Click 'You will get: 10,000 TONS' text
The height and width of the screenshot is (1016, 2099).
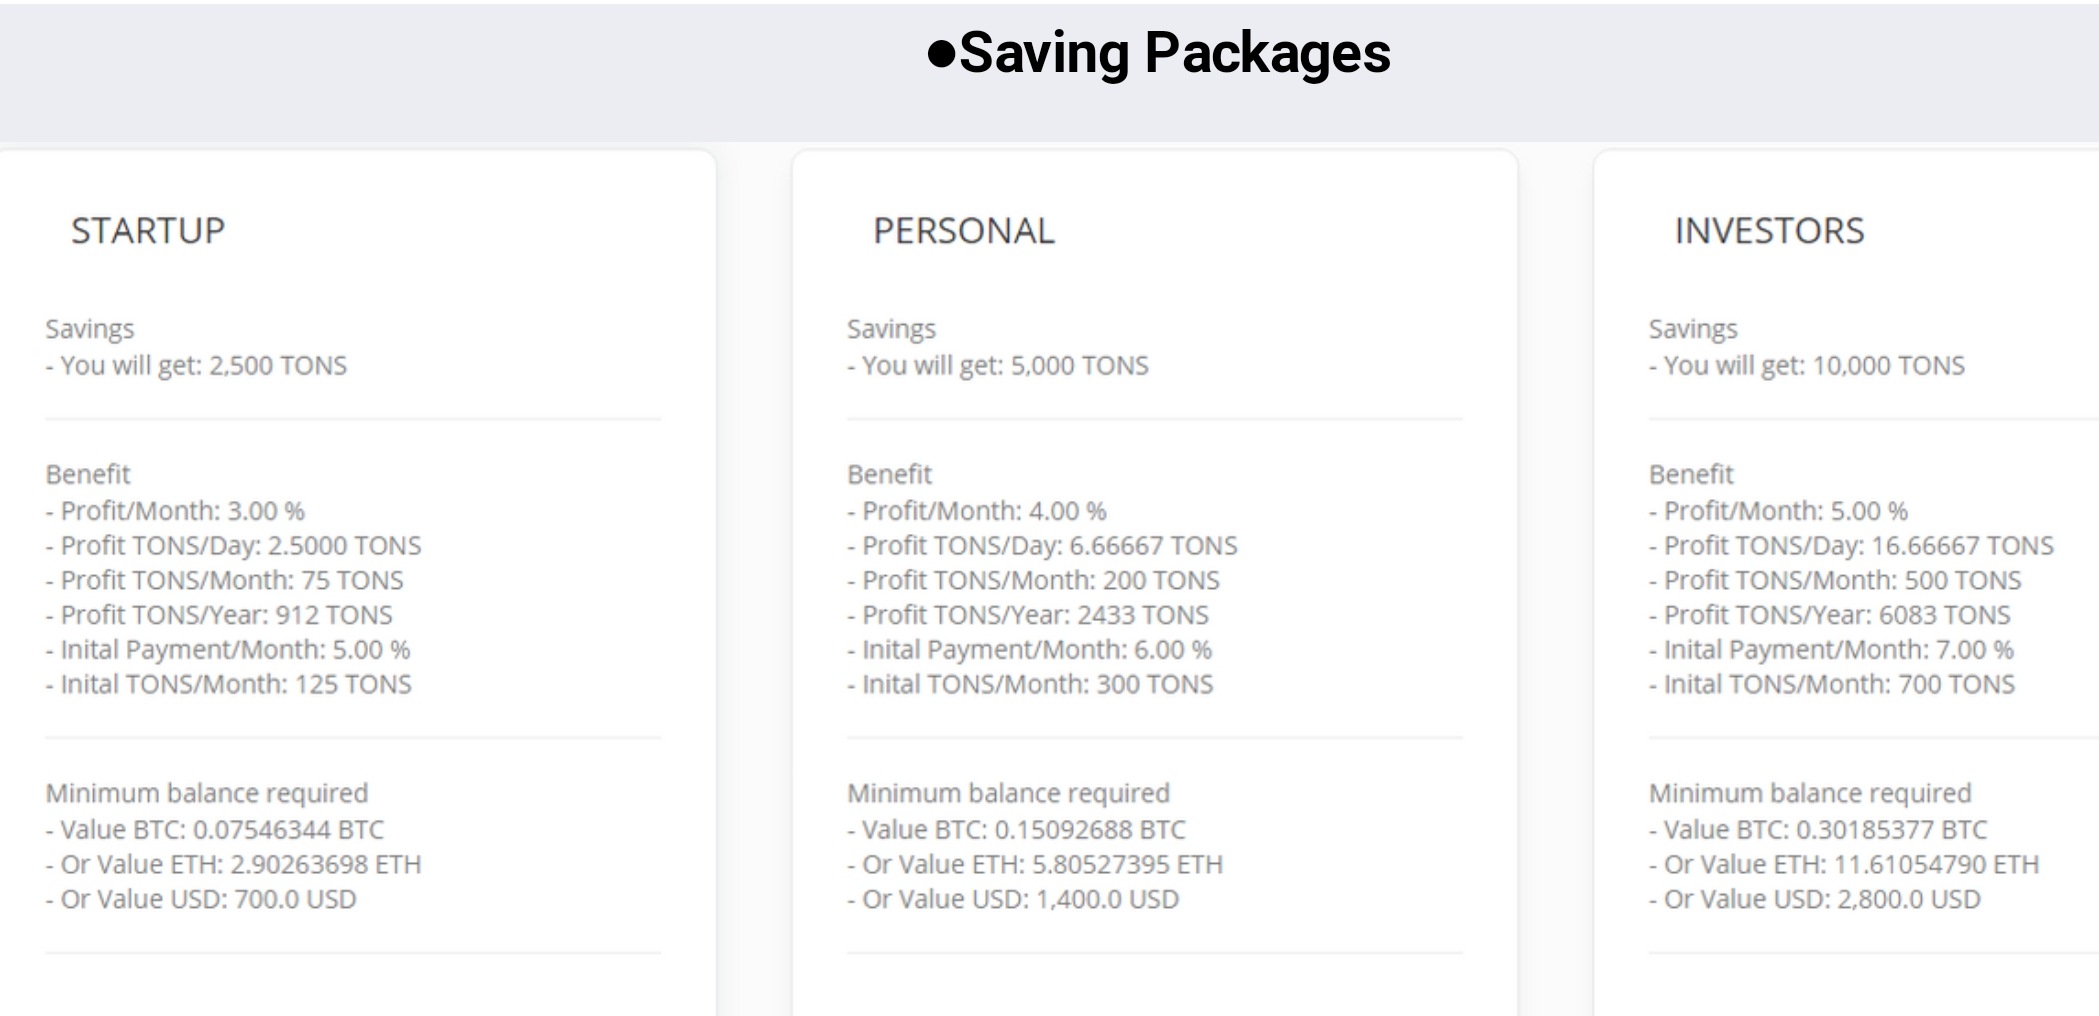pos(1807,366)
